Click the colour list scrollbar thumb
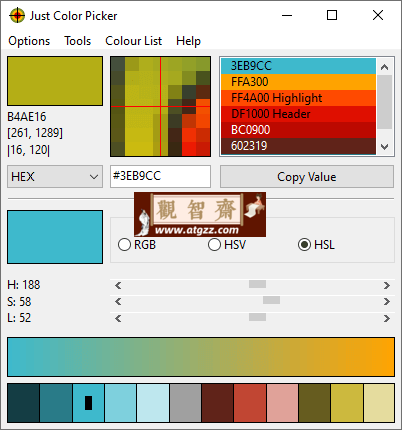 (385, 102)
